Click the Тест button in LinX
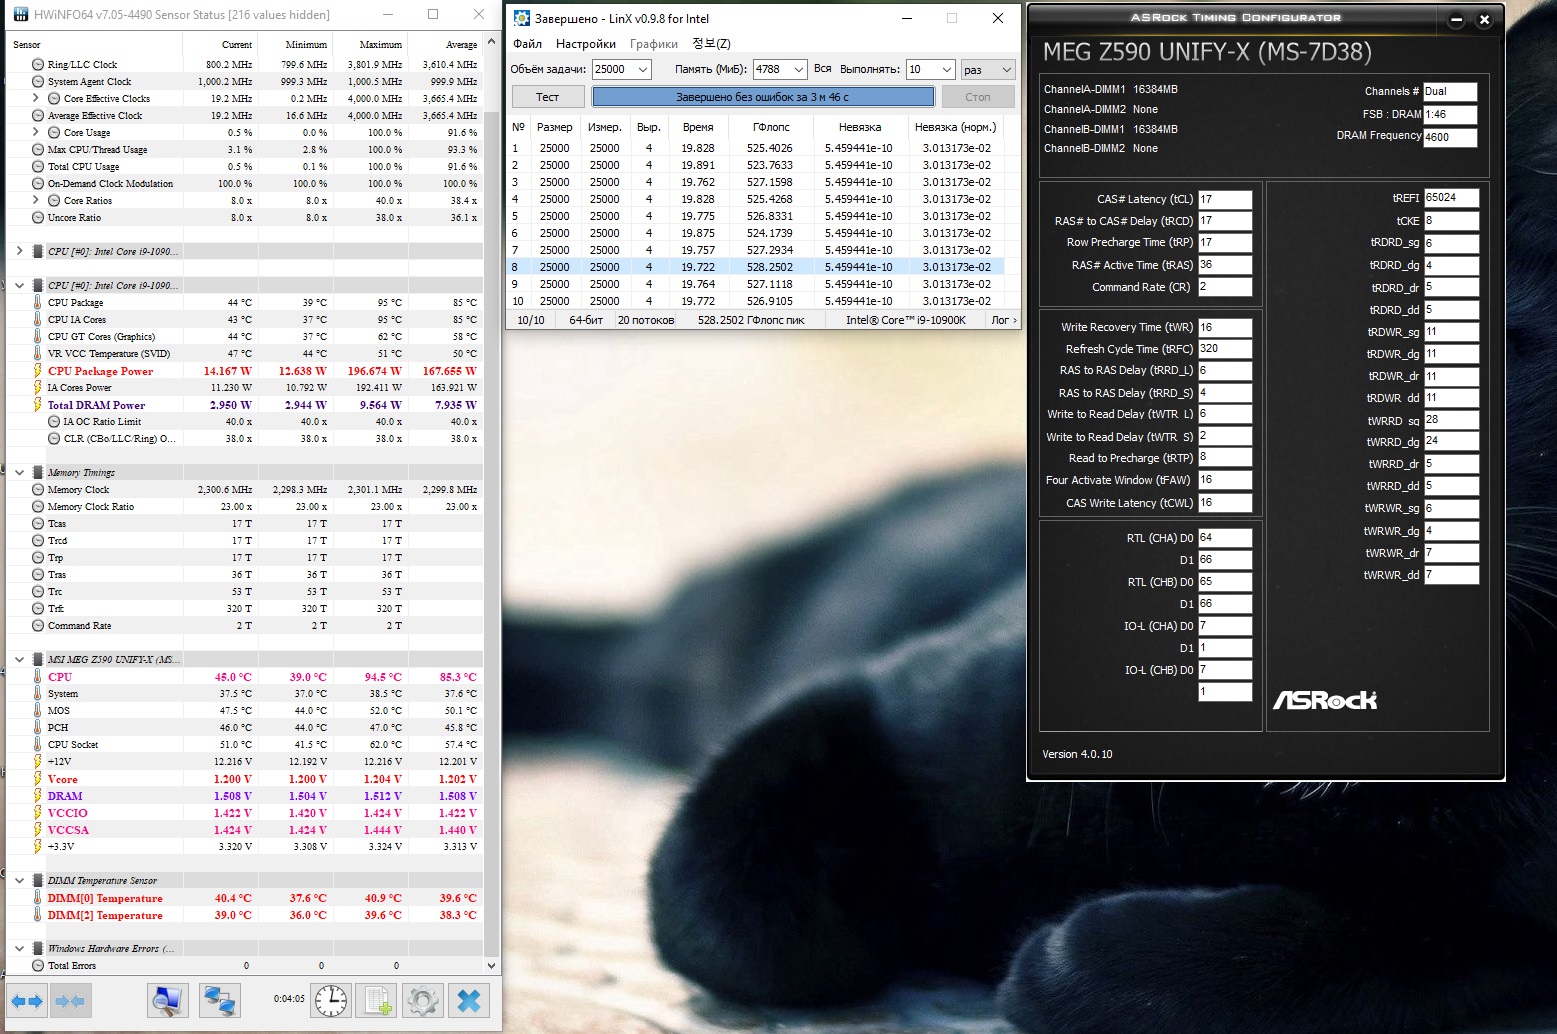 pos(547,97)
